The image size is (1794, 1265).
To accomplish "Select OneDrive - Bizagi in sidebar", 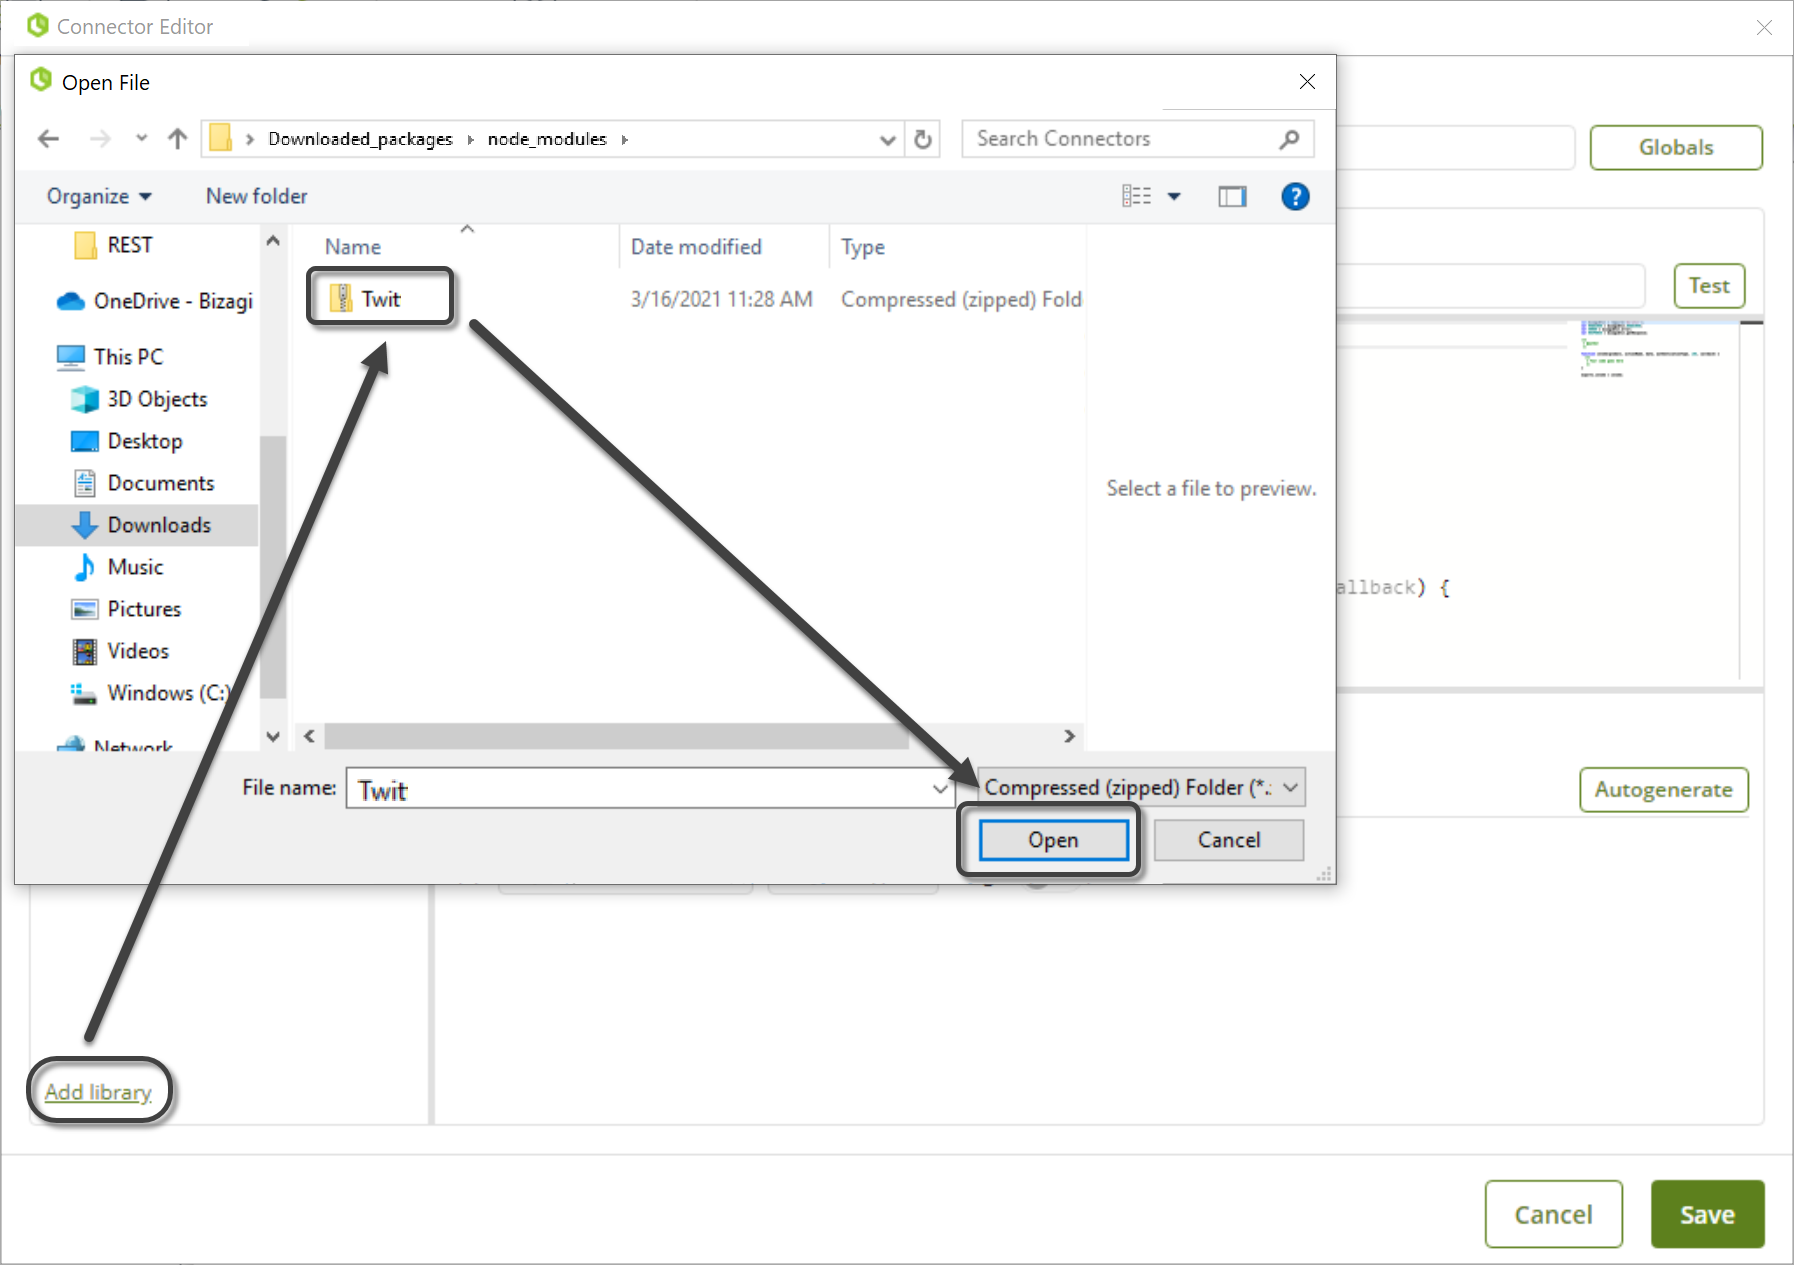I will click(156, 301).
